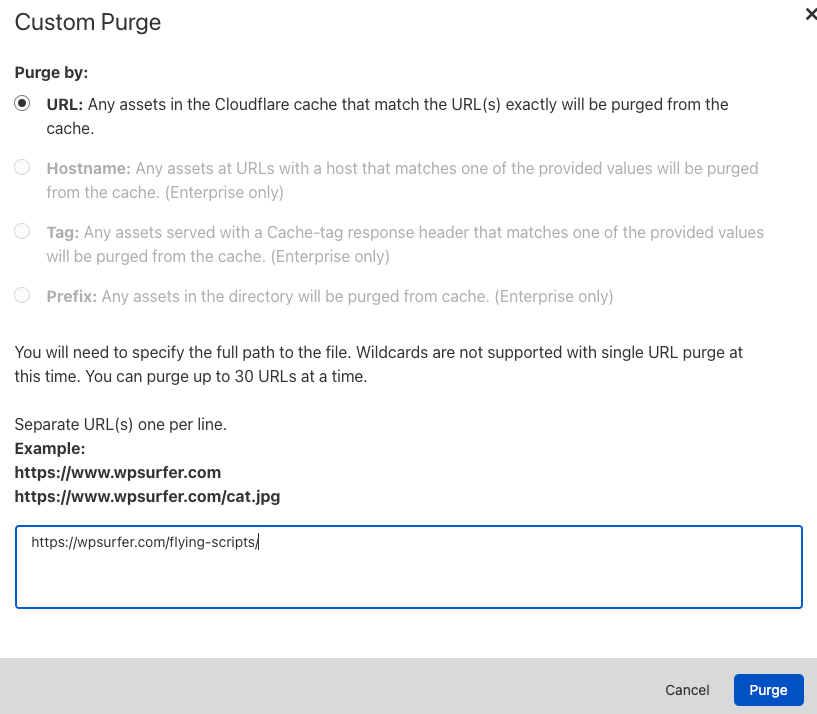
Task: Click the "Custom Purge" dialog title
Action: (x=88, y=22)
